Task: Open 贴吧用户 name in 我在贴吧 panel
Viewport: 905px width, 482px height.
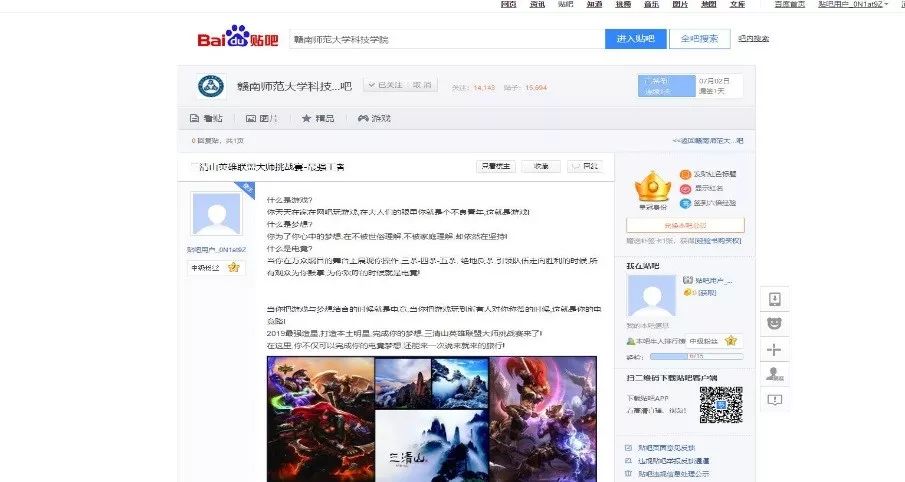Action: (713, 280)
